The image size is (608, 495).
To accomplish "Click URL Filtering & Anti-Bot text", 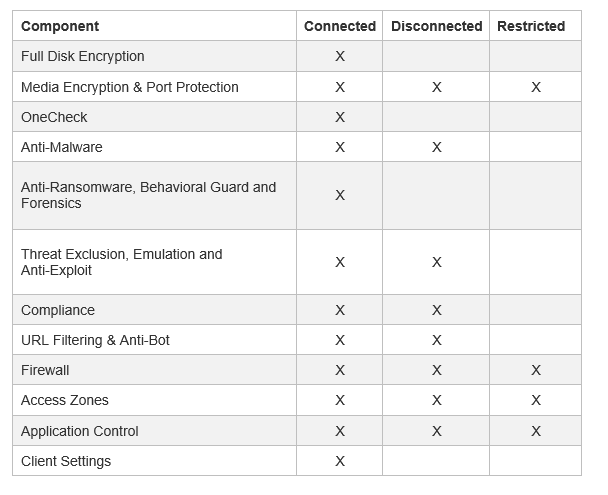I will pyautogui.click(x=95, y=340).
